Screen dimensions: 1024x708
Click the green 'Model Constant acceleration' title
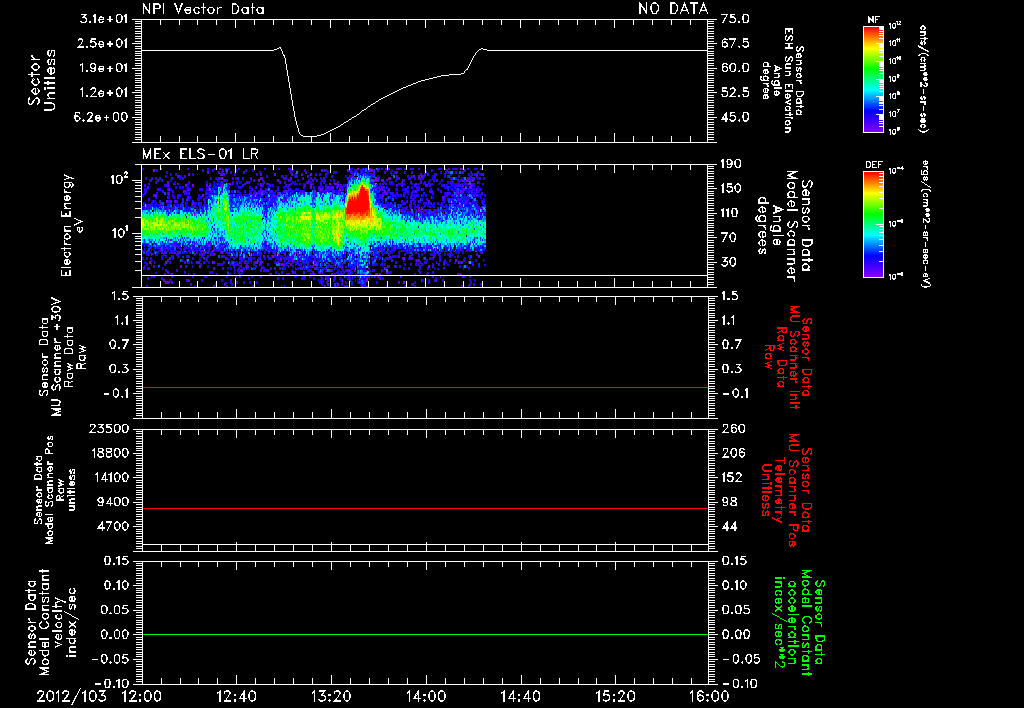[798, 624]
